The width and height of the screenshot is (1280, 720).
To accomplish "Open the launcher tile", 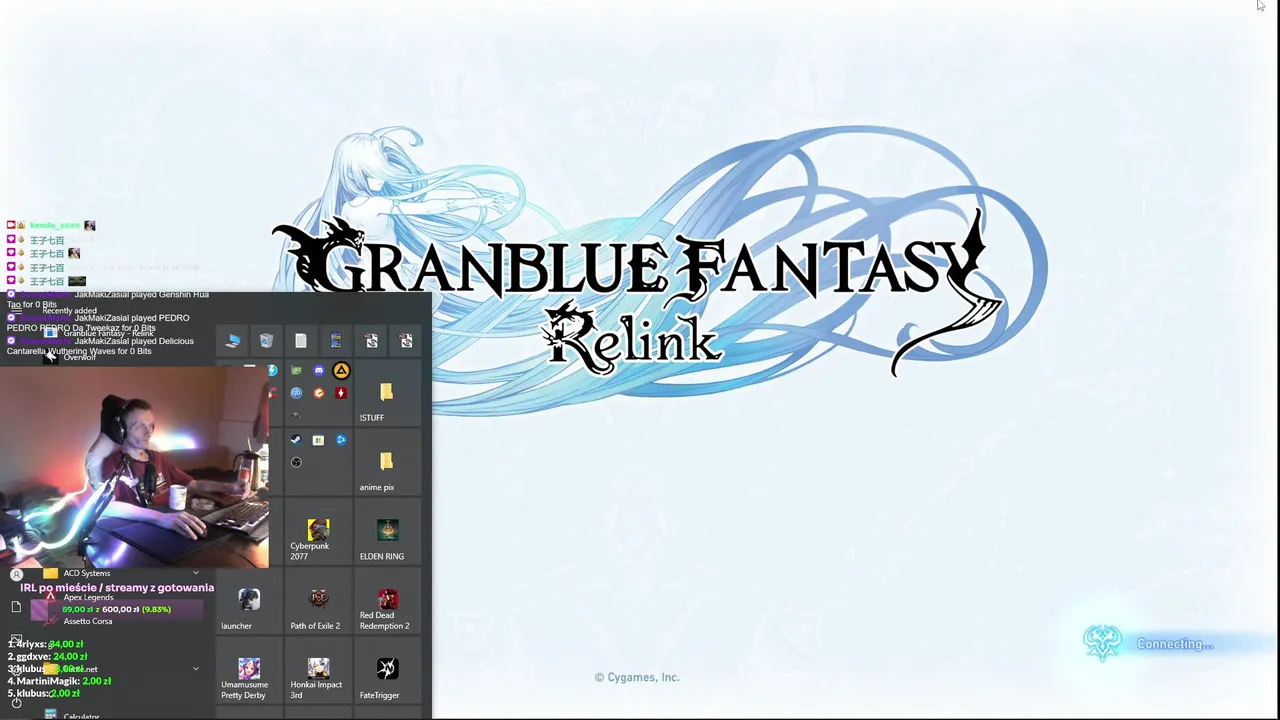I will point(249,602).
